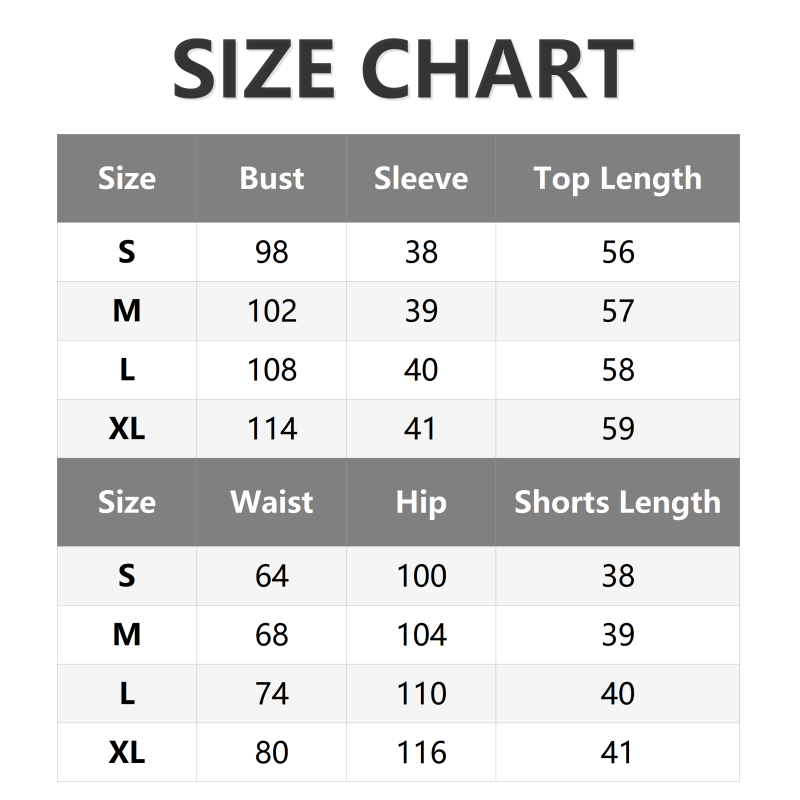Select the bust value 98 cell

[272, 252]
